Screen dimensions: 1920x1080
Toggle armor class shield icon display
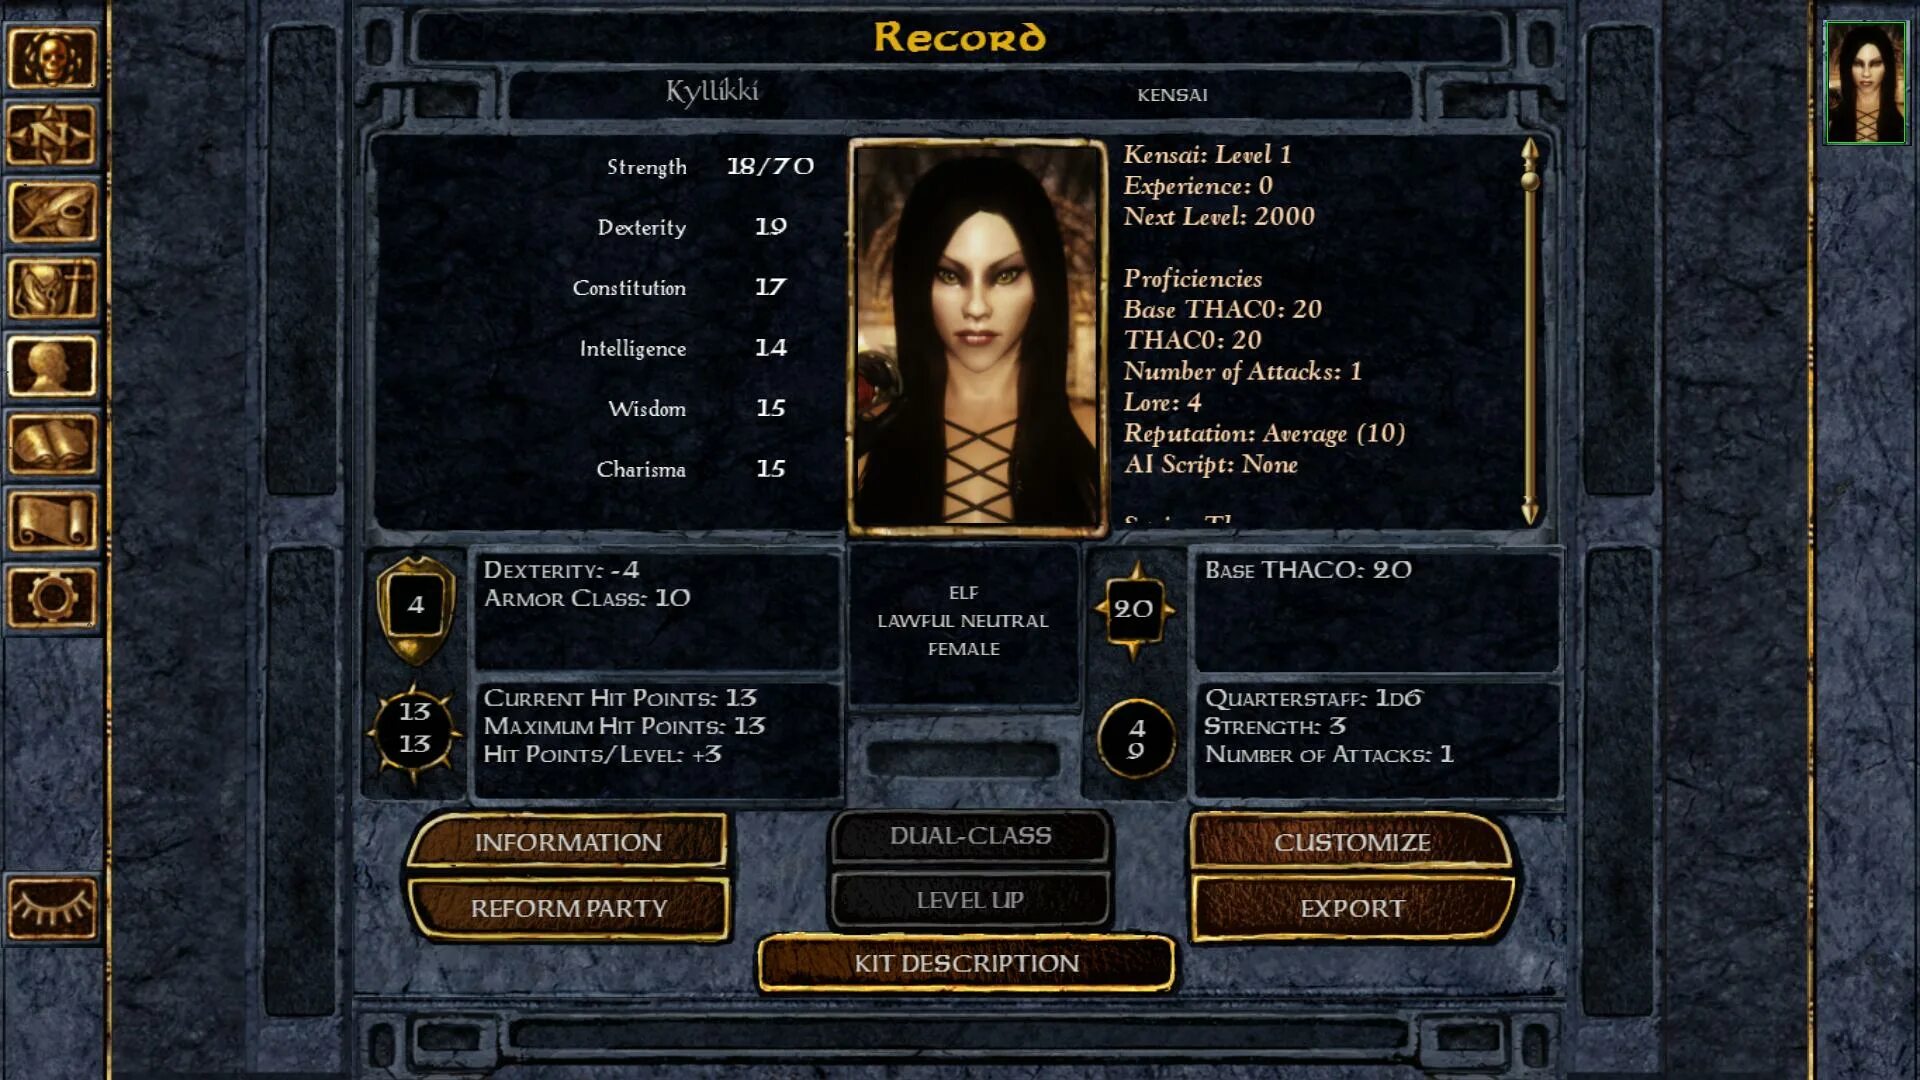413,605
